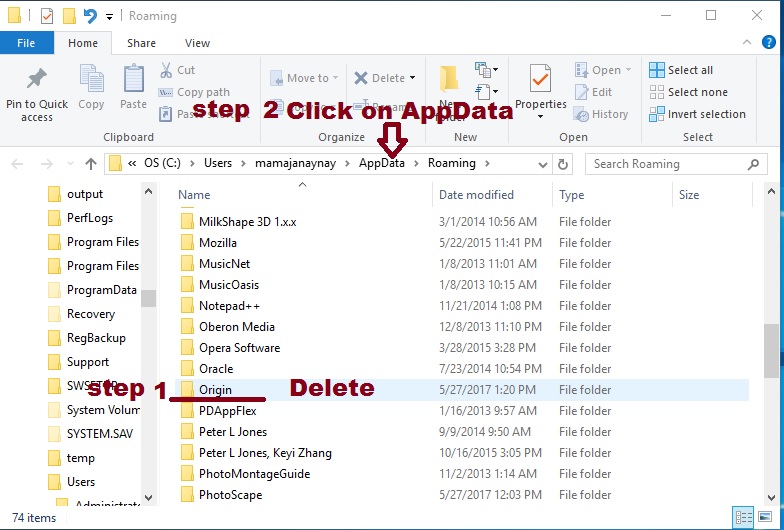Click the Edit button in ribbon
The height and width of the screenshot is (530, 784).
[594, 92]
